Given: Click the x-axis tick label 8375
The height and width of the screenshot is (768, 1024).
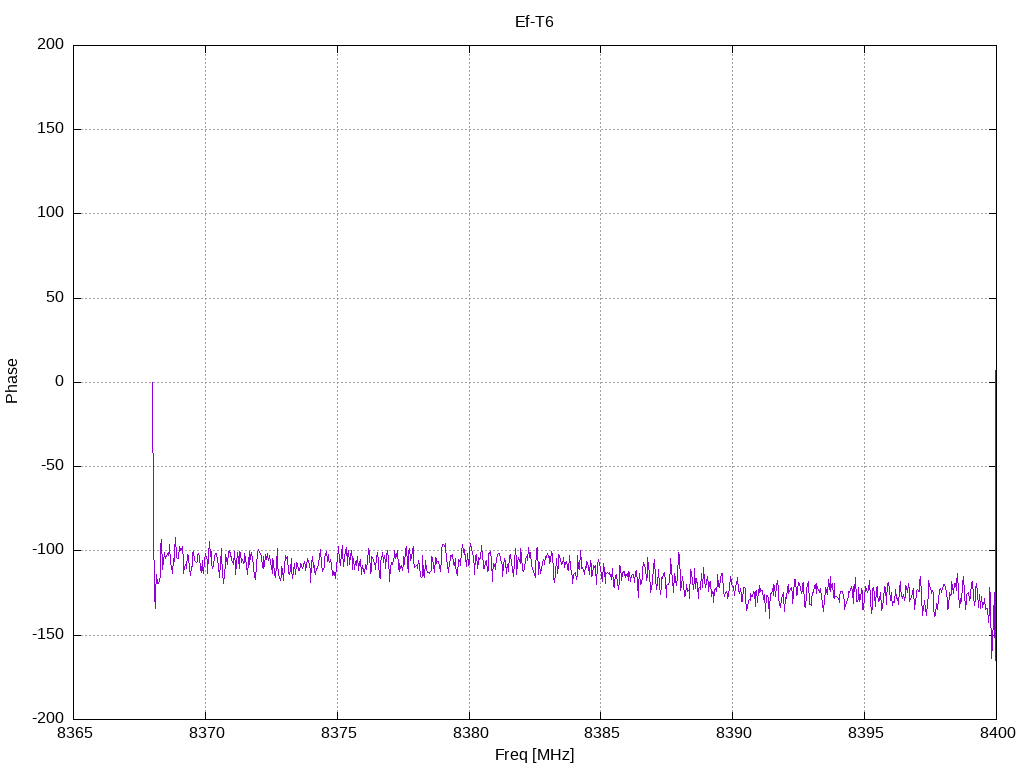Looking at the screenshot, I should 338,733.
